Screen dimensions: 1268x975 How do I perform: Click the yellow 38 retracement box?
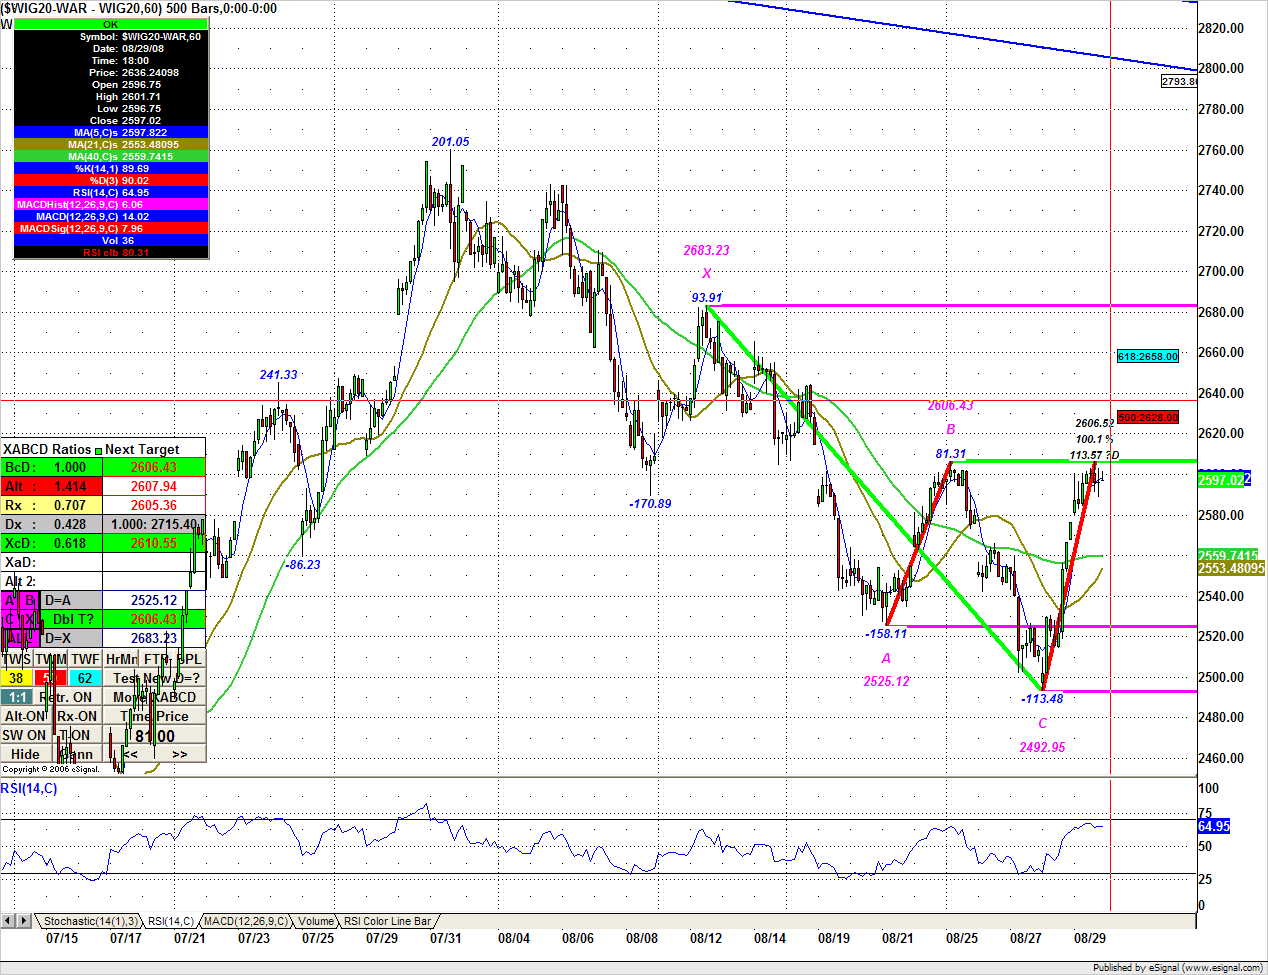click(17, 678)
